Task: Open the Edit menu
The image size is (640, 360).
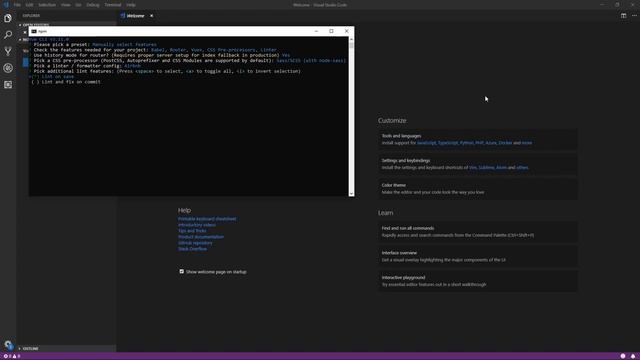Action: 29,5
